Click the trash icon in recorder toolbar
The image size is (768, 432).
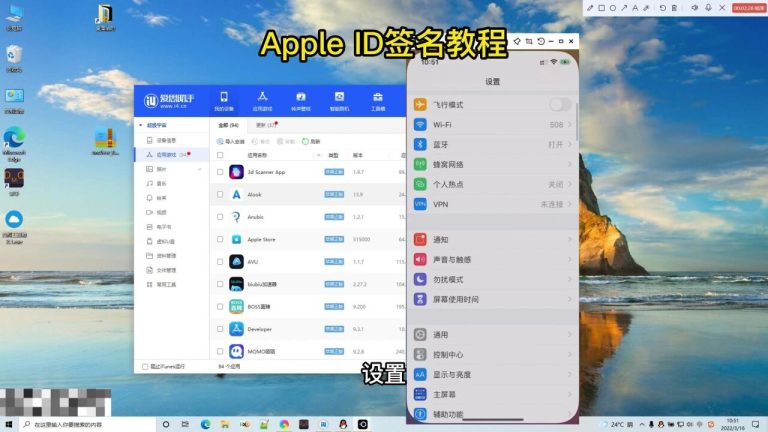674,8
